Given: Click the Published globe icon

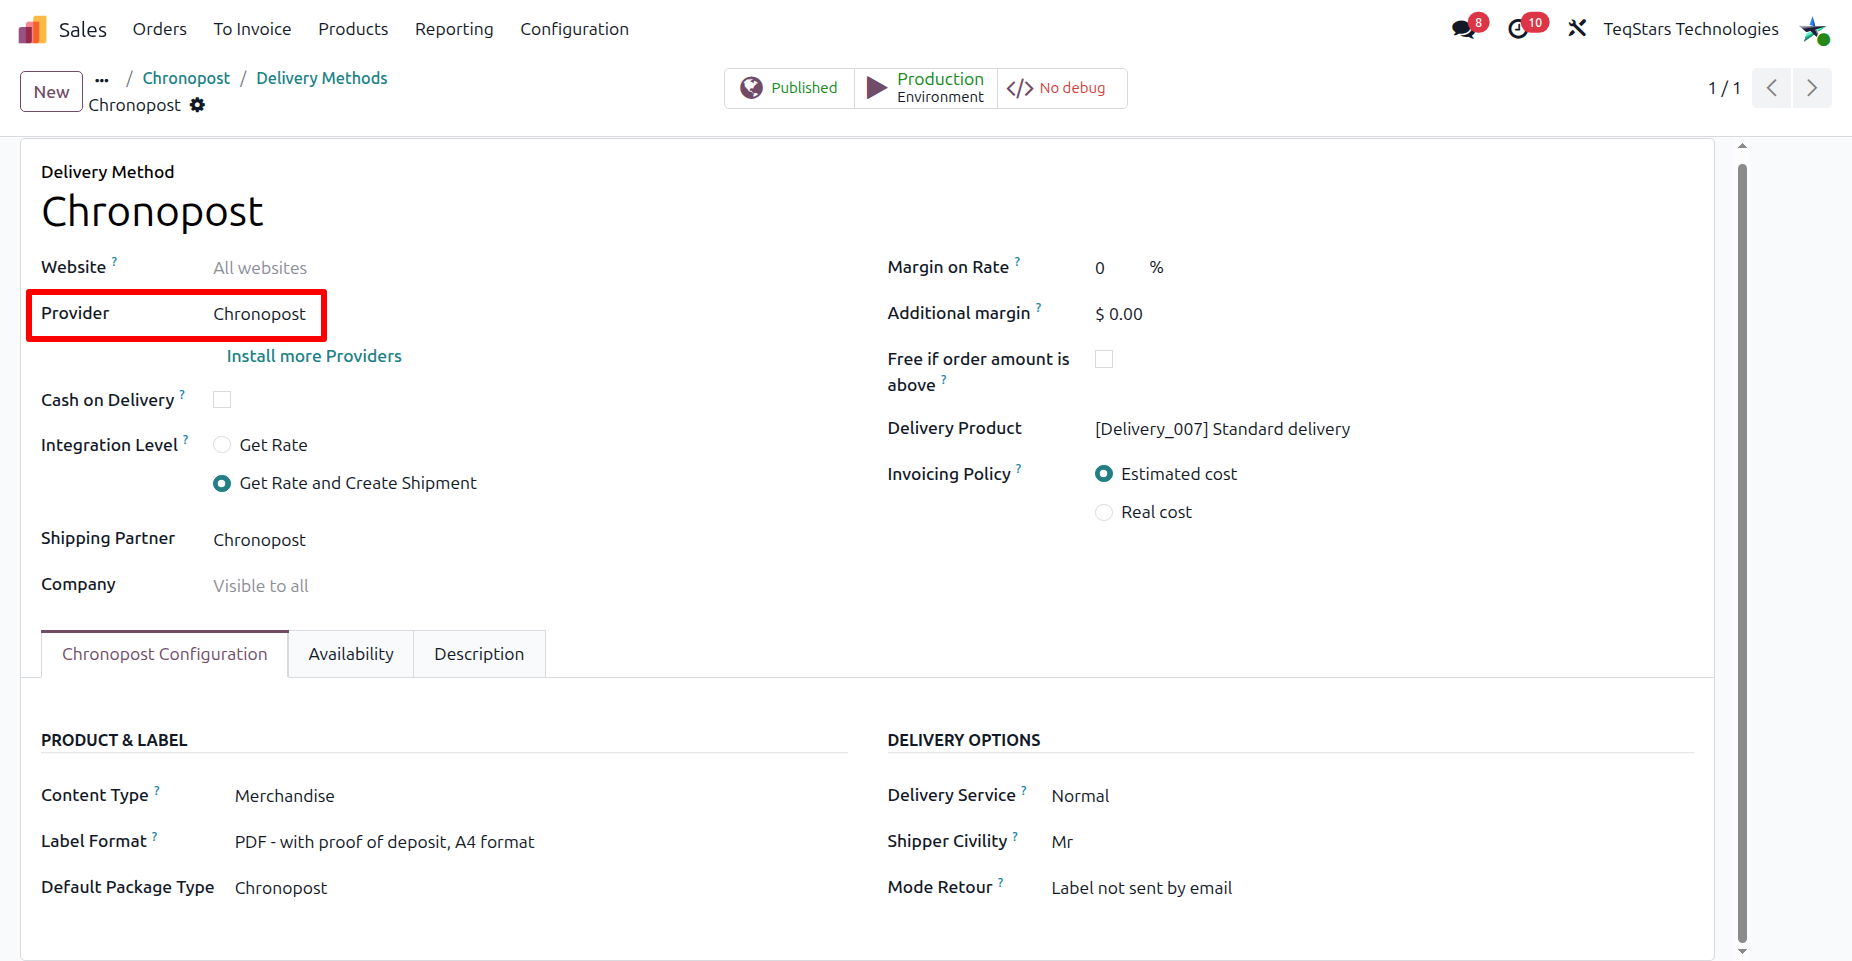Looking at the screenshot, I should [751, 88].
